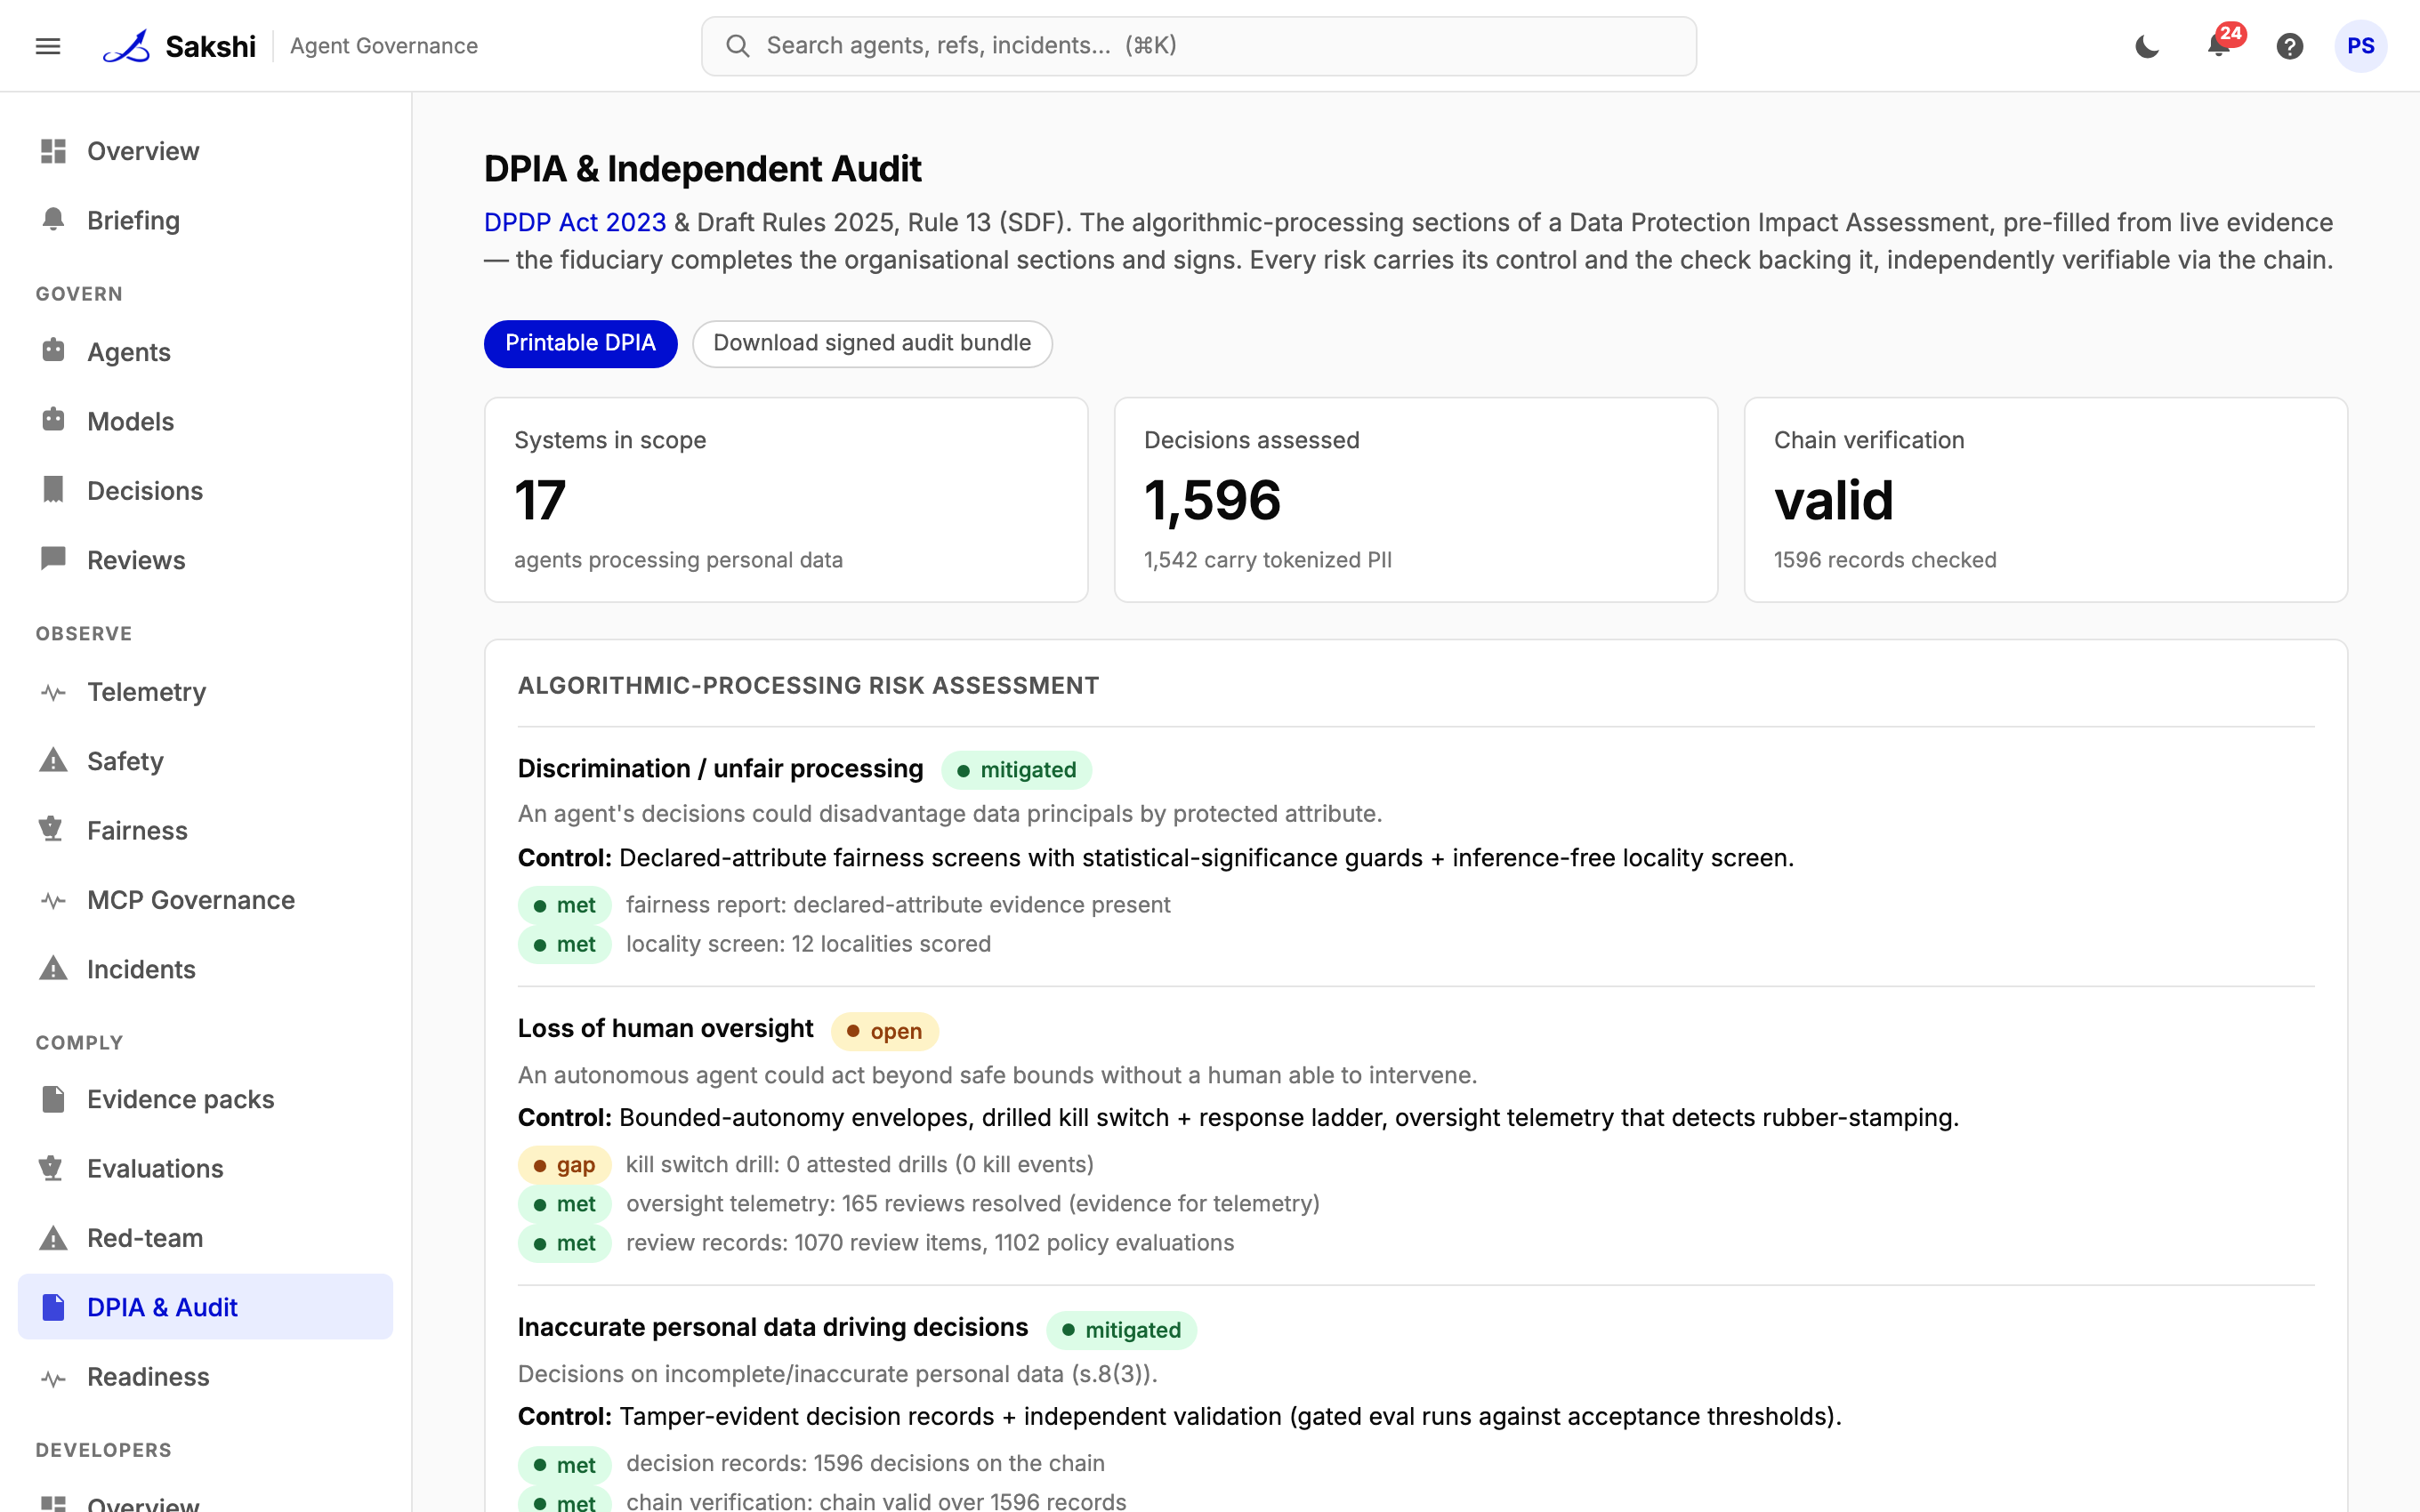Click the open badge on human oversight
This screenshot has width=2420, height=1512.
coord(884,1031)
